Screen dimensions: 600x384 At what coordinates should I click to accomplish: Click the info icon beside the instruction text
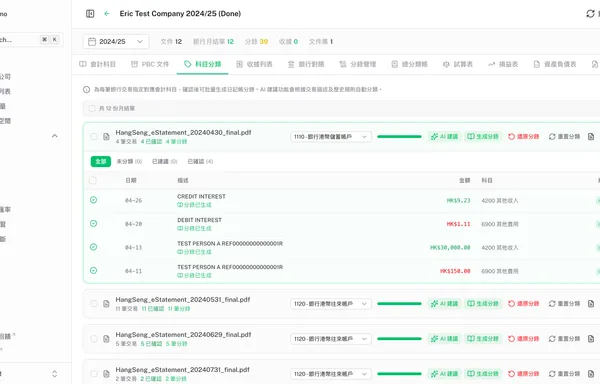tap(86, 89)
